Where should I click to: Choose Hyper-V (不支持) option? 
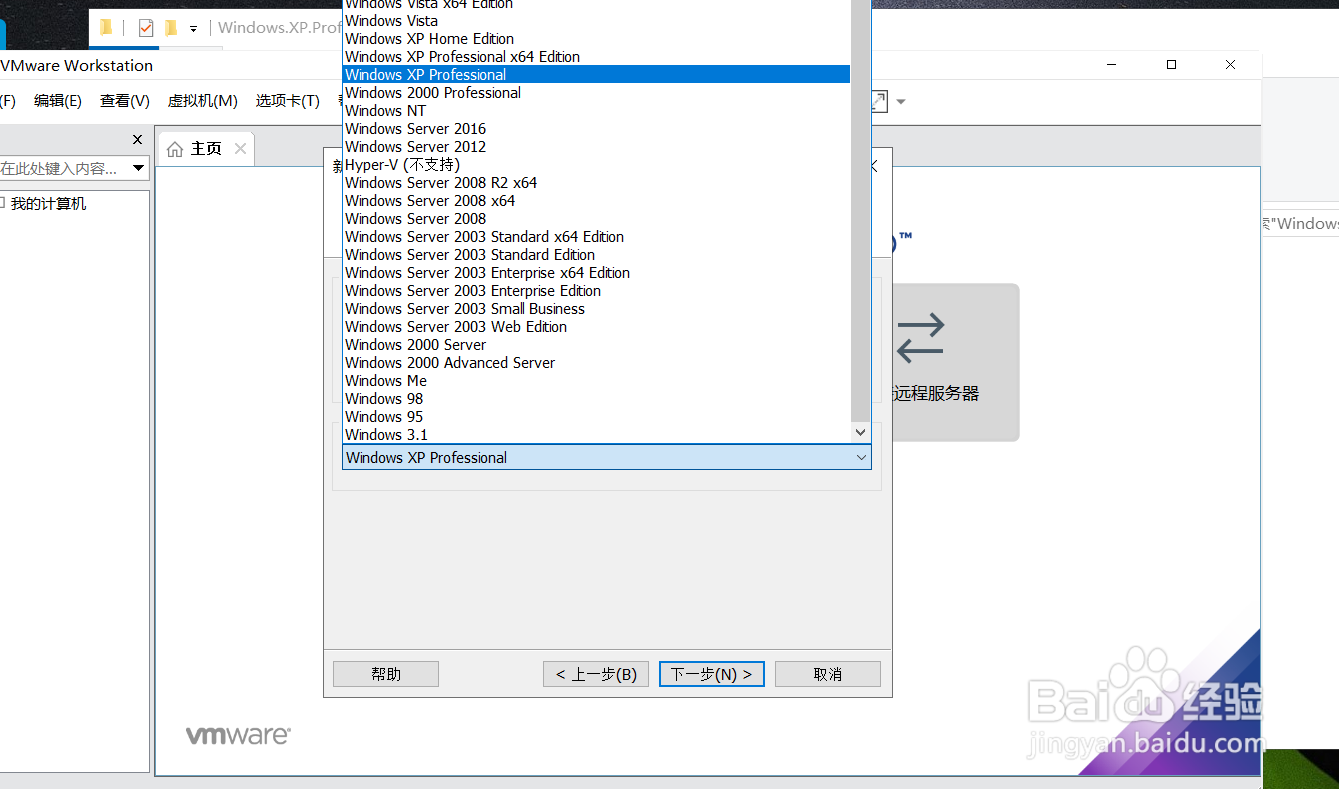[596, 165]
